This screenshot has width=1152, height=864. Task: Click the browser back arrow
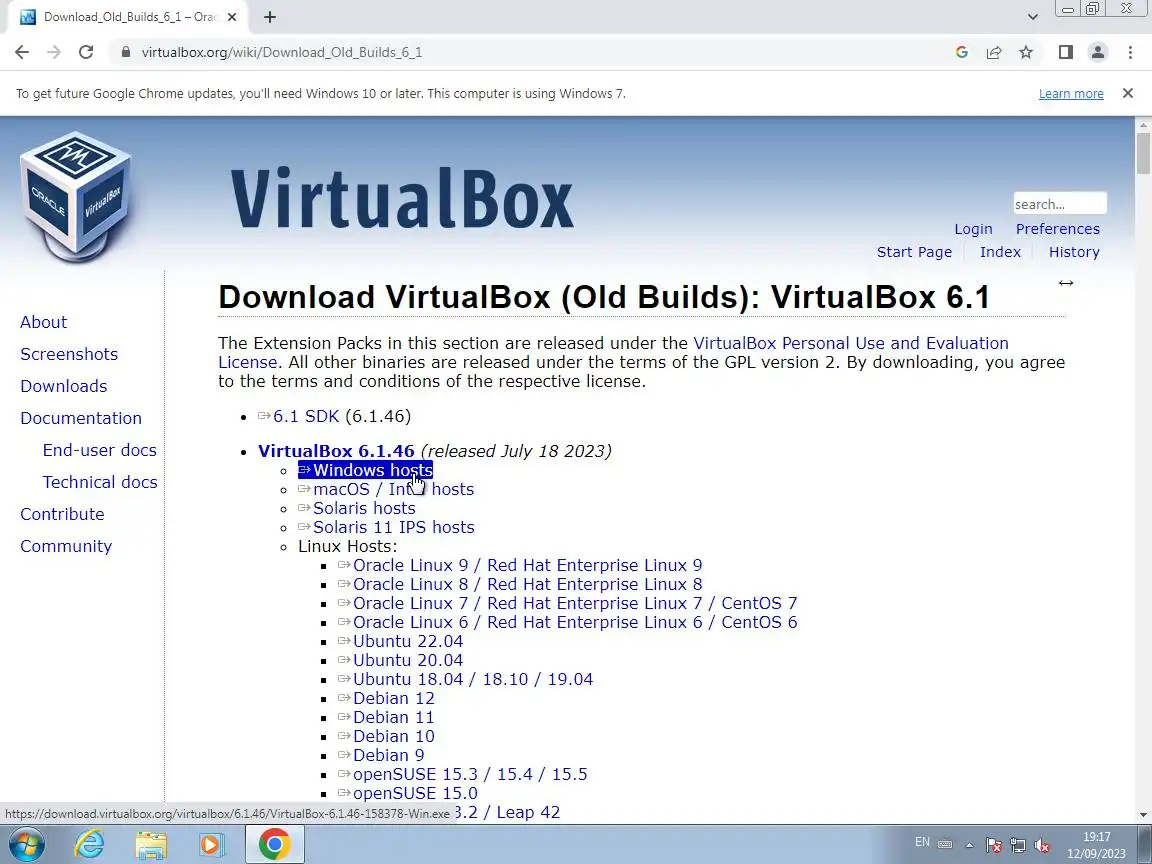point(22,52)
